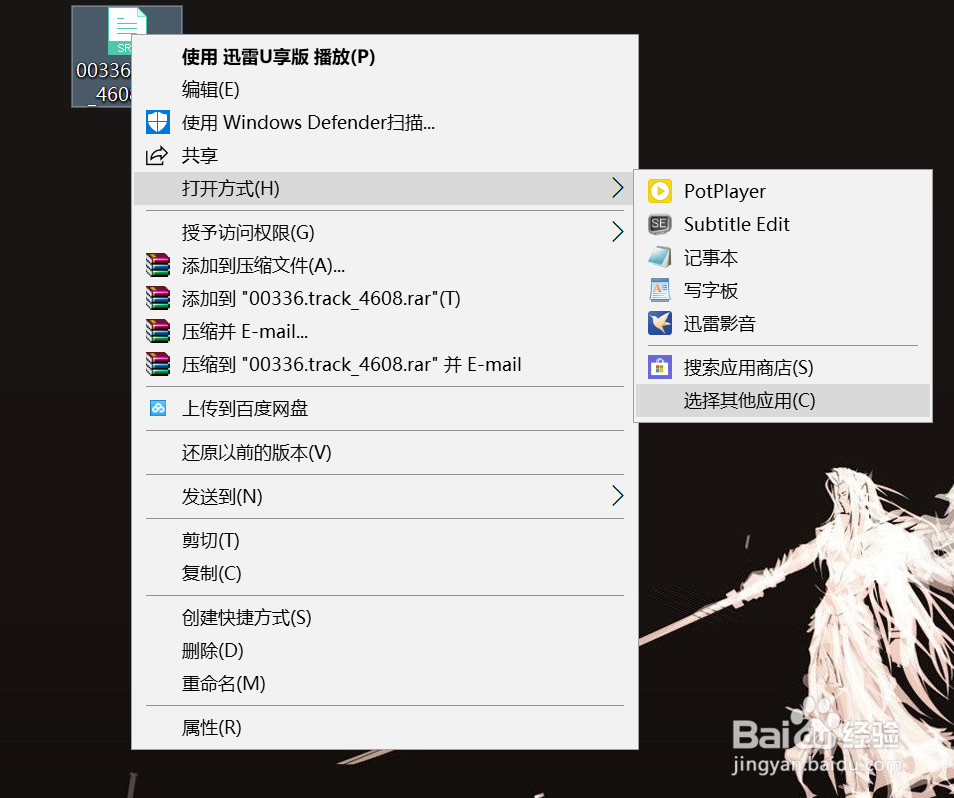This screenshot has width=954, height=798.
Task: Choose 添加到 "00336.track_4608.rar"(T)
Action: [385, 298]
